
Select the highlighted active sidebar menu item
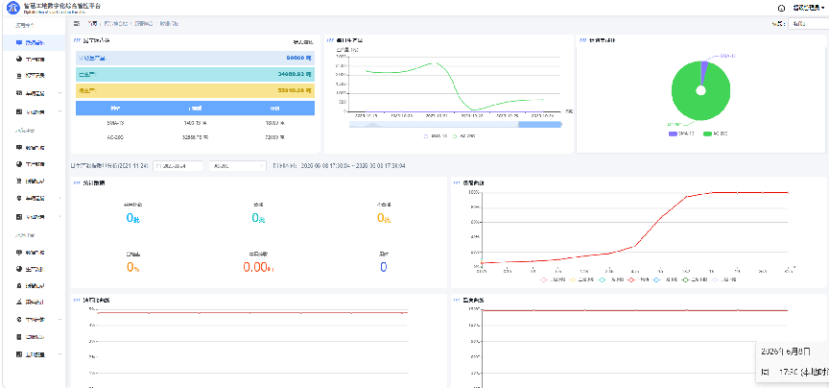point(33,43)
